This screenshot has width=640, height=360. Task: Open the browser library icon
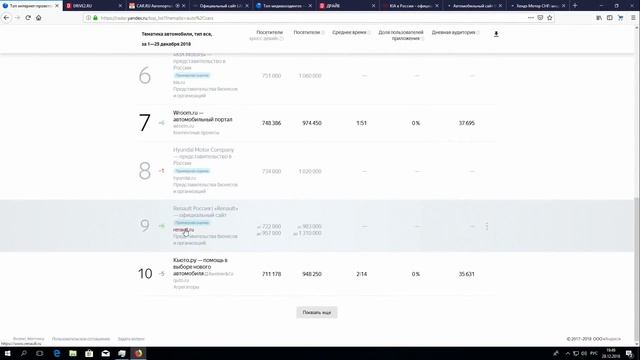click(599, 18)
